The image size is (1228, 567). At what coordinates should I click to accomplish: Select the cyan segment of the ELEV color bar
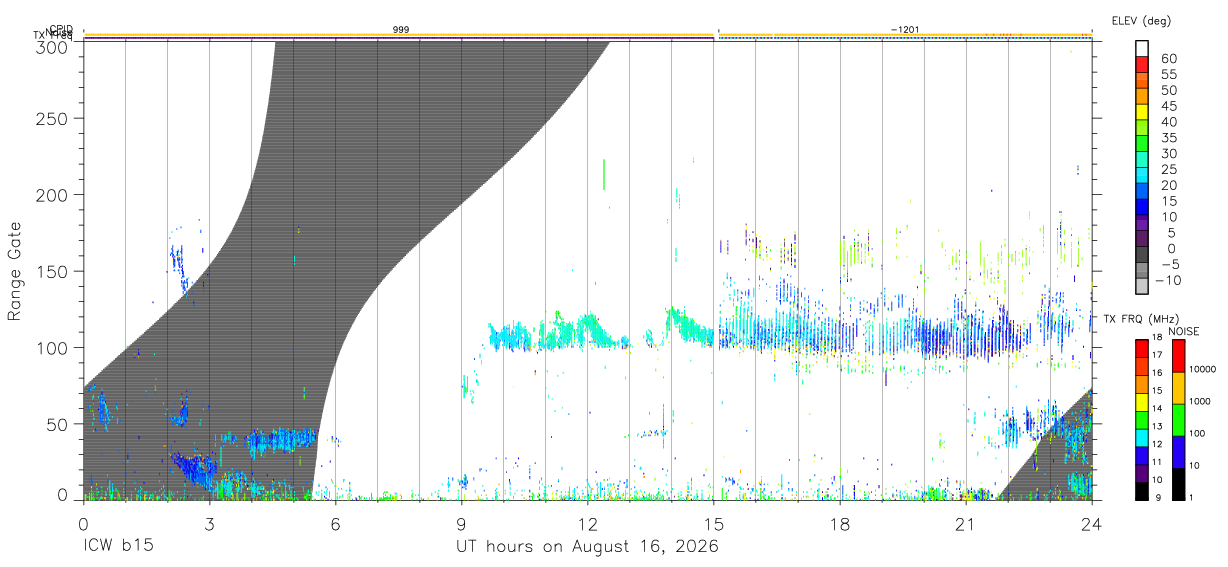(x=1143, y=177)
